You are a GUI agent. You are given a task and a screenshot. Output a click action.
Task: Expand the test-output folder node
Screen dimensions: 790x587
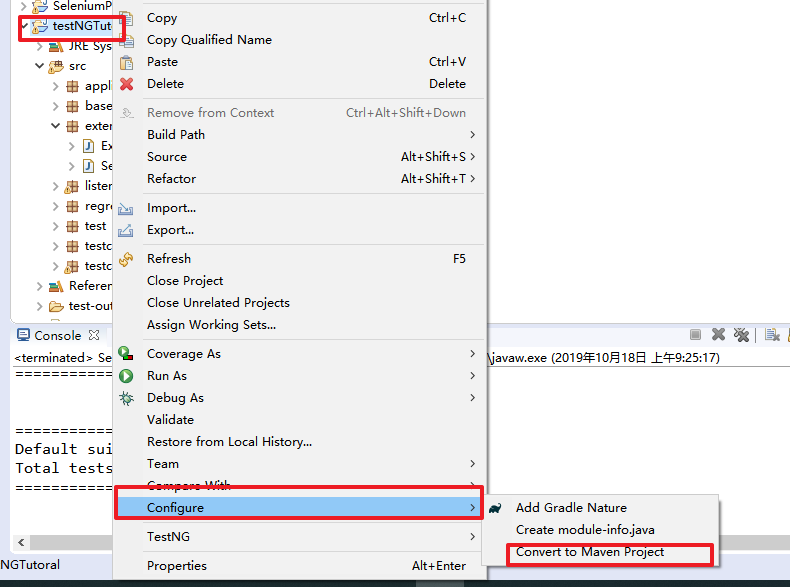click(40, 306)
